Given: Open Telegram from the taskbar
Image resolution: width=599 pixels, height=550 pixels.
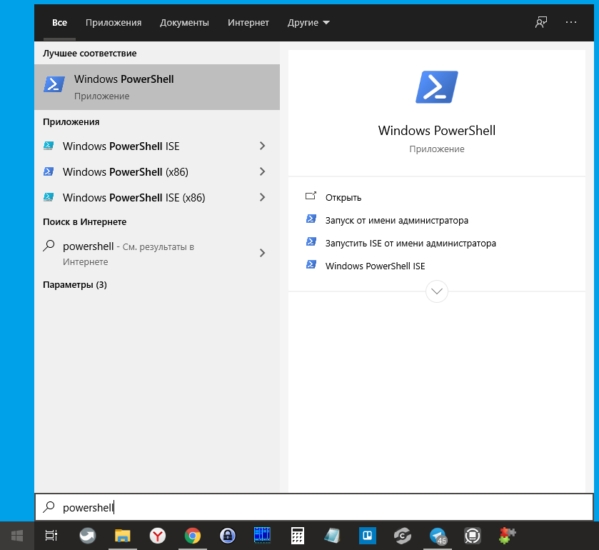Looking at the screenshot, I should (438, 535).
